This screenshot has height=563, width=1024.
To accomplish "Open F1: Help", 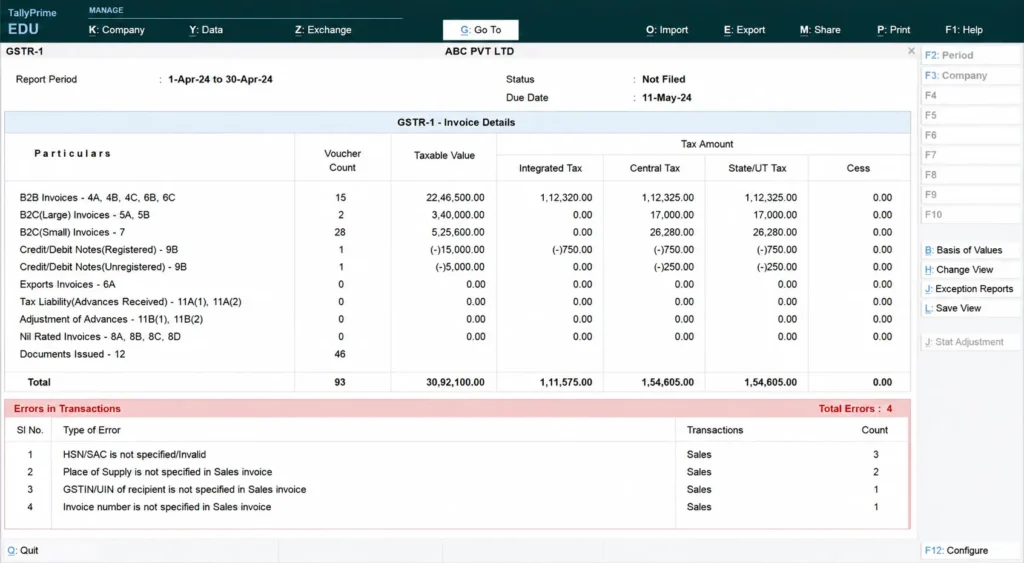I will click(963, 30).
